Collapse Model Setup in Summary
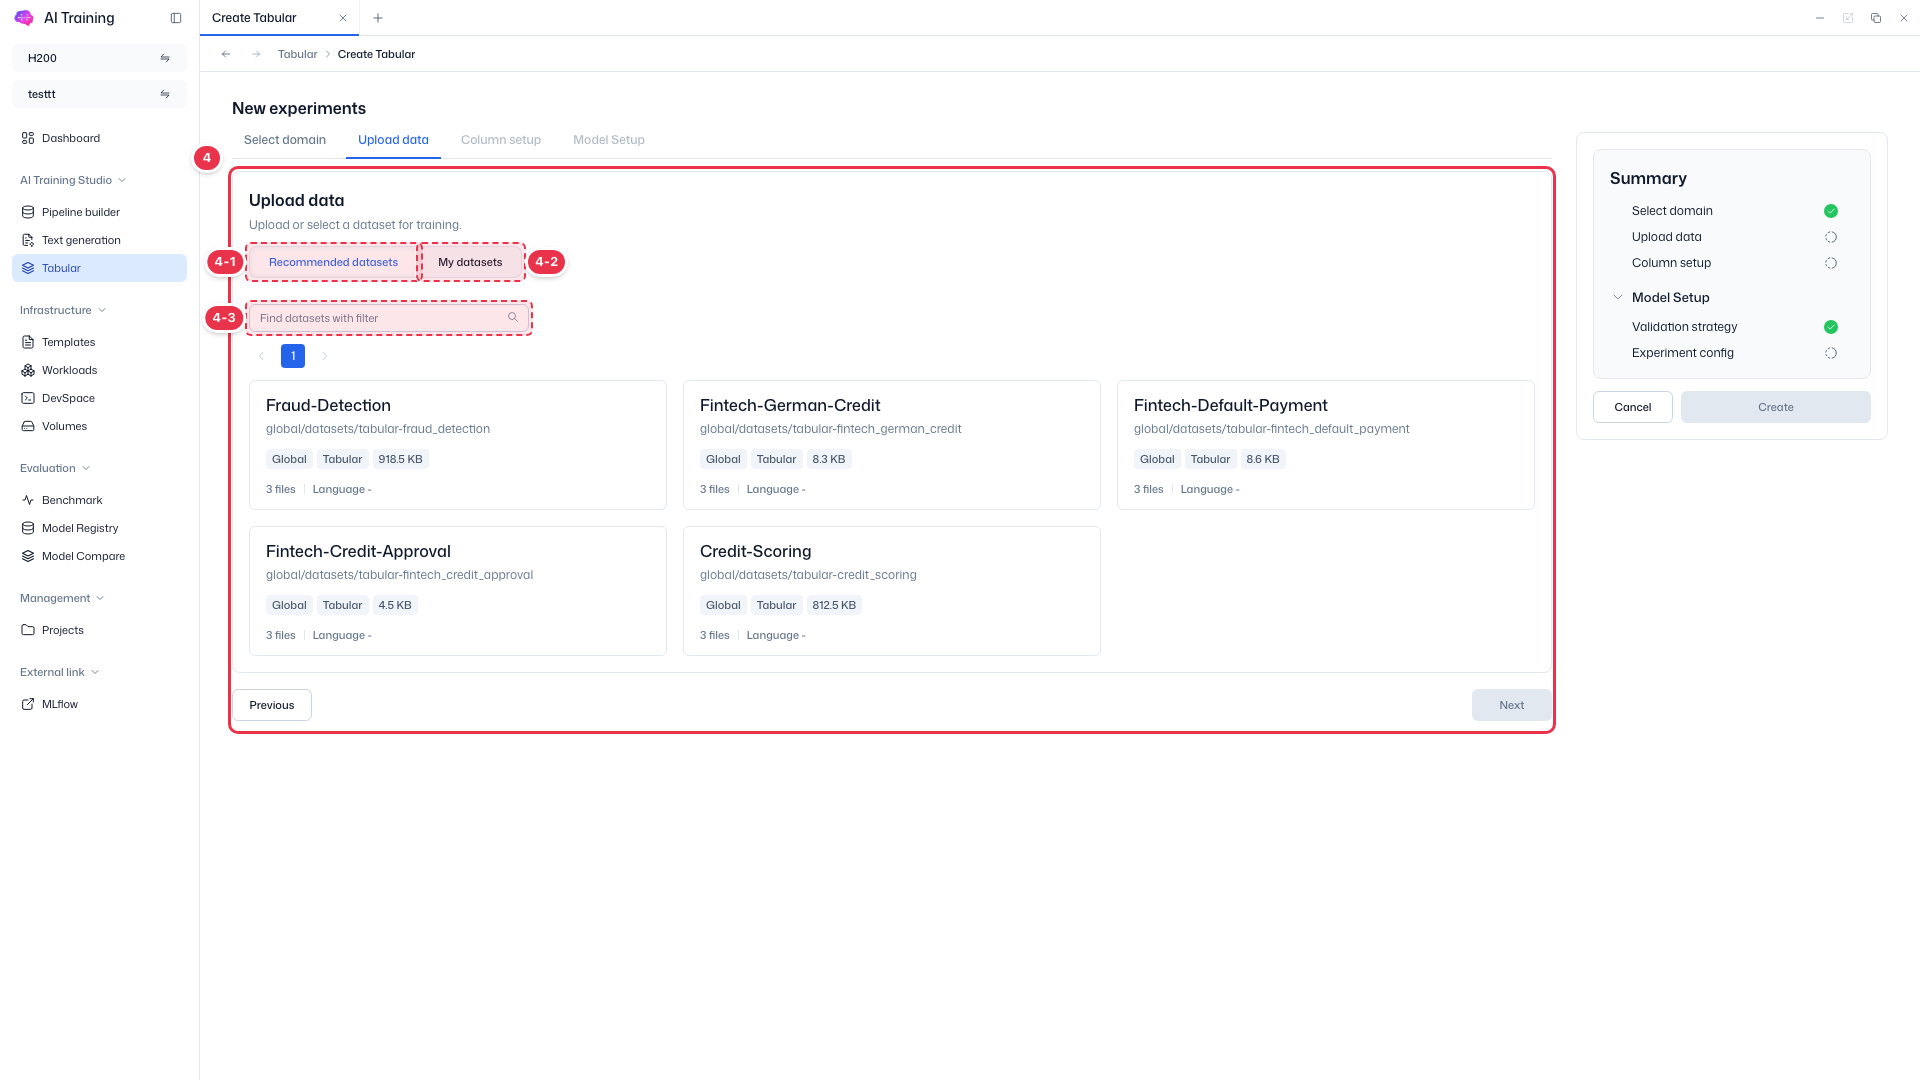 1618,297
